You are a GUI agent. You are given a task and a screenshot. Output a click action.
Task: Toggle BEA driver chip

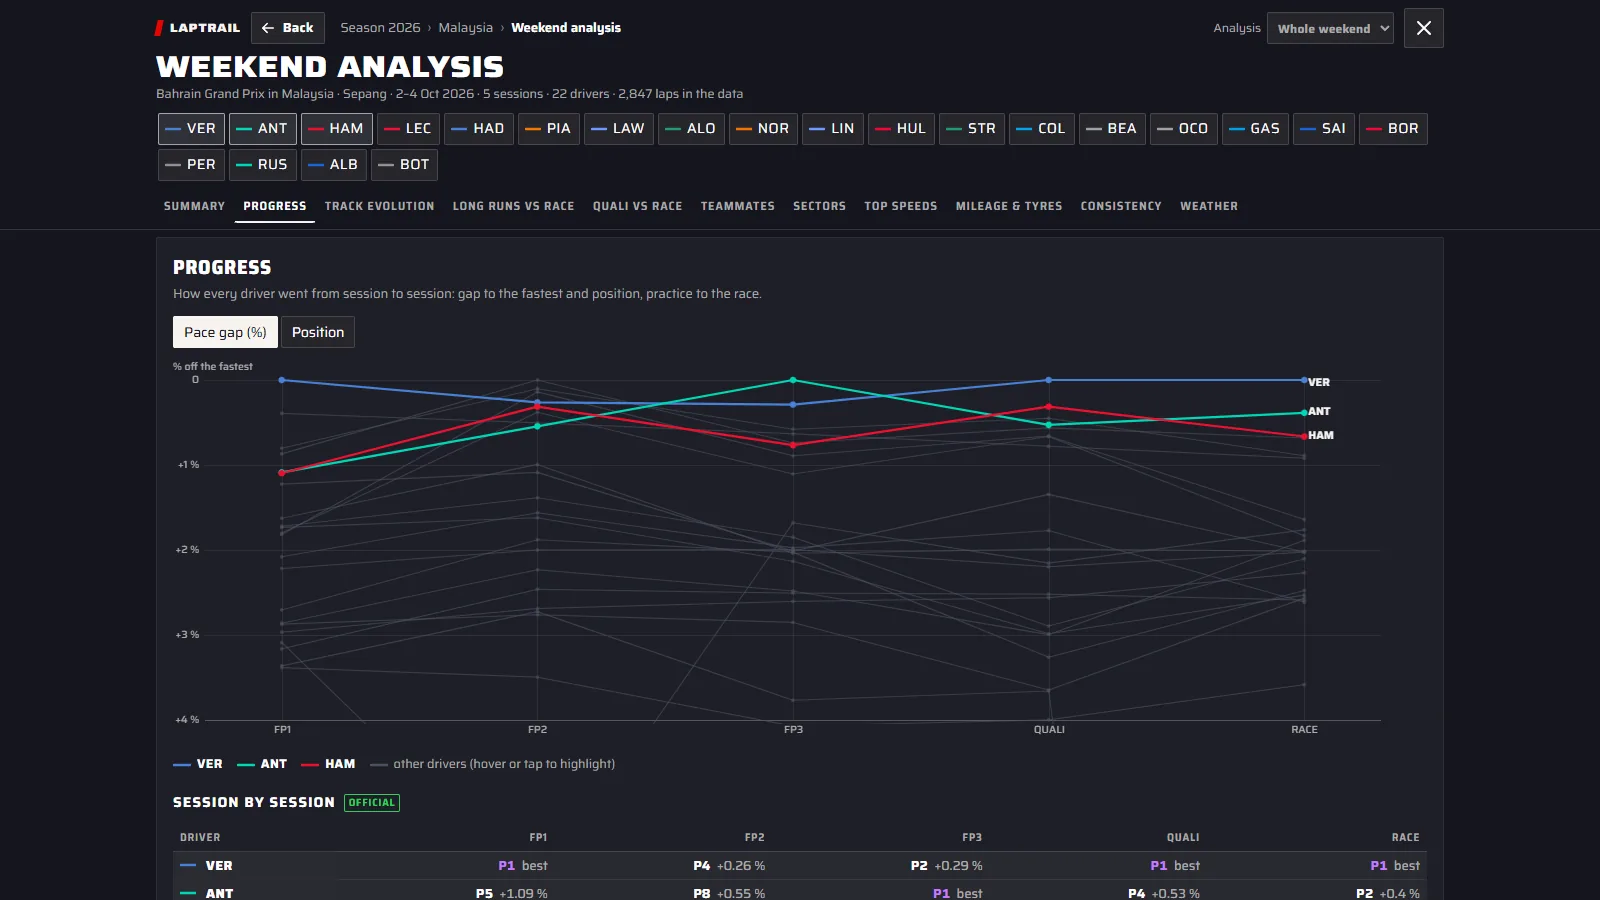(x=1113, y=128)
